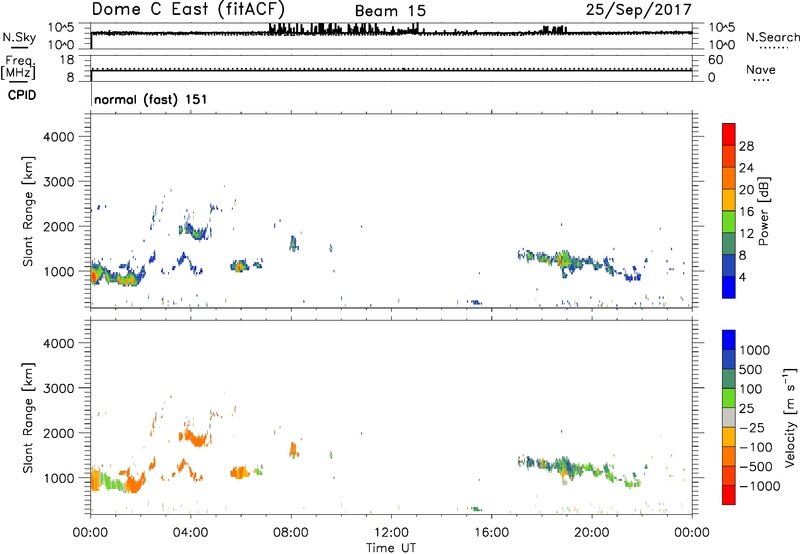Pick the 24–28 dB swatch in Power colorbar
800x554 pixels.
point(729,156)
